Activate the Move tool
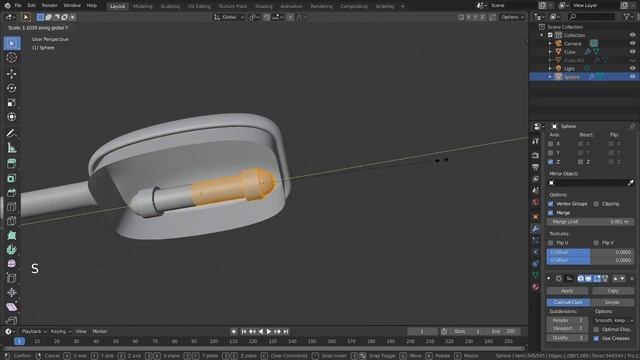Image resolution: width=640 pixels, height=360 pixels. [11, 73]
